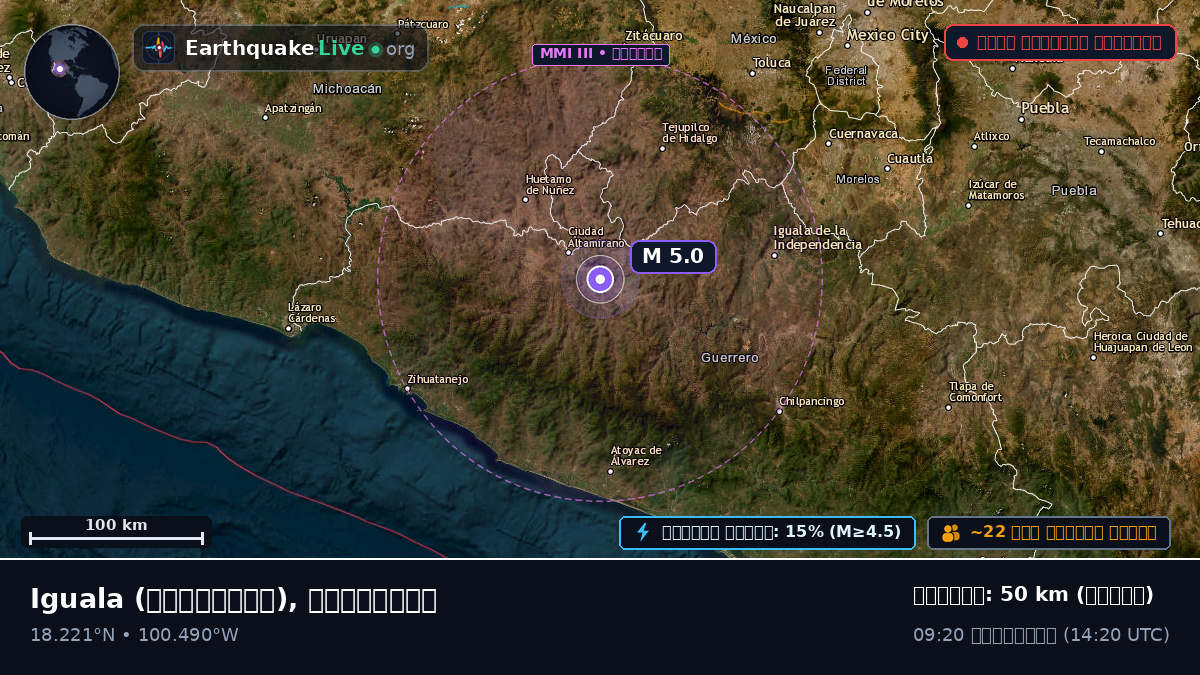Click the Mexico City map label

click(x=887, y=35)
